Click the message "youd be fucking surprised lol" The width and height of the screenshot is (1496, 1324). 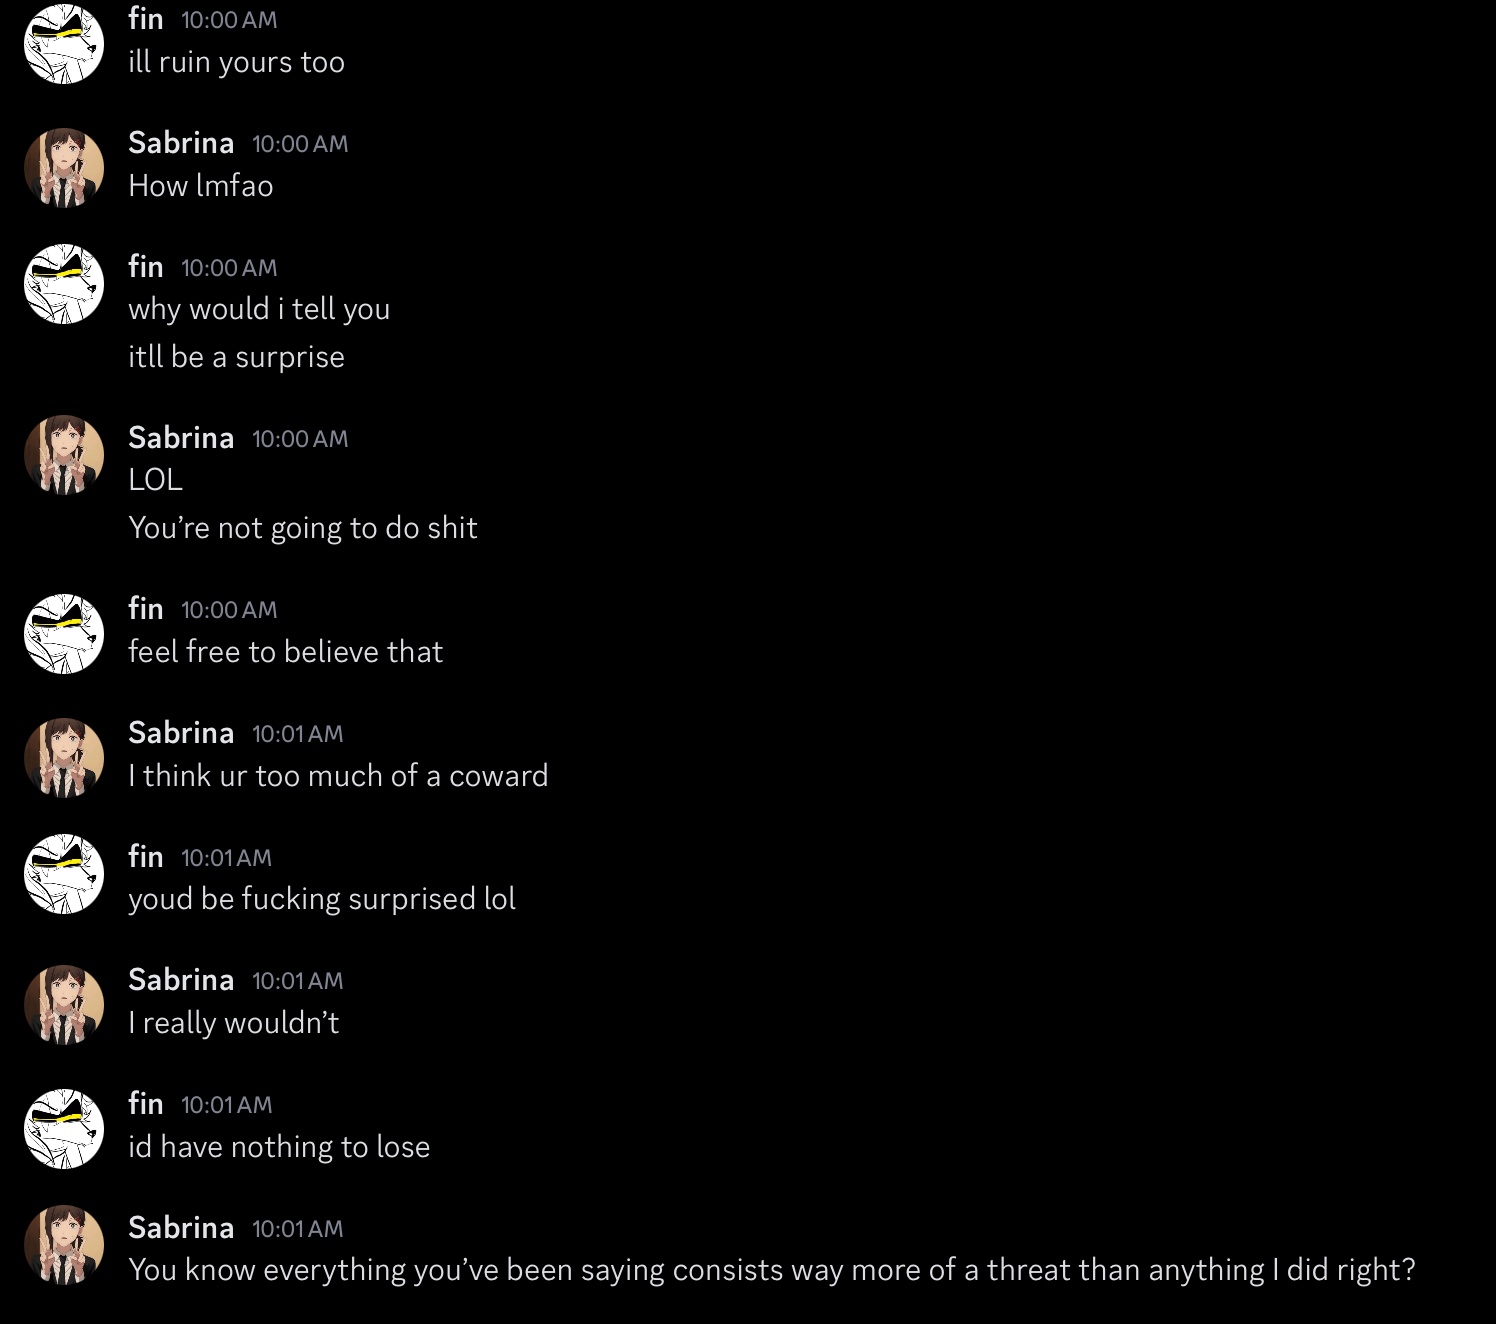click(322, 899)
